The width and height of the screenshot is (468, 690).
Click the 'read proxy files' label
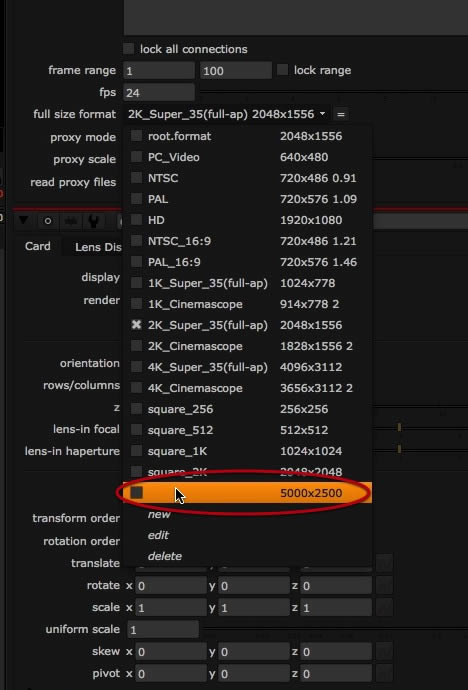(73, 182)
